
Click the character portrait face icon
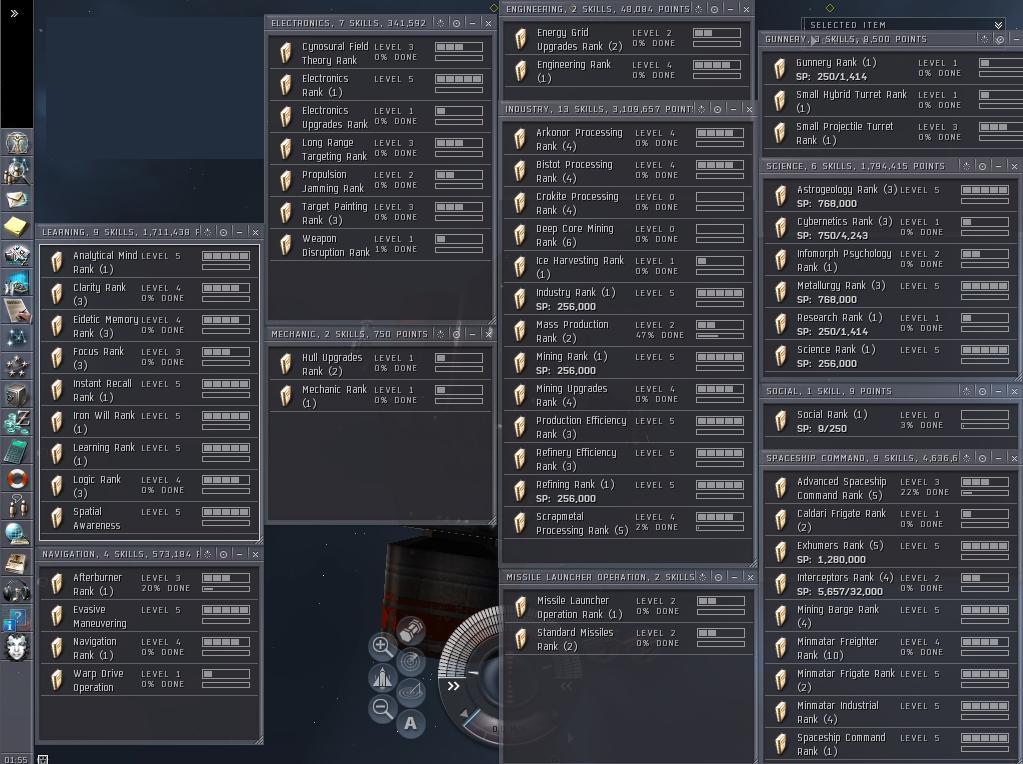[x=16, y=647]
